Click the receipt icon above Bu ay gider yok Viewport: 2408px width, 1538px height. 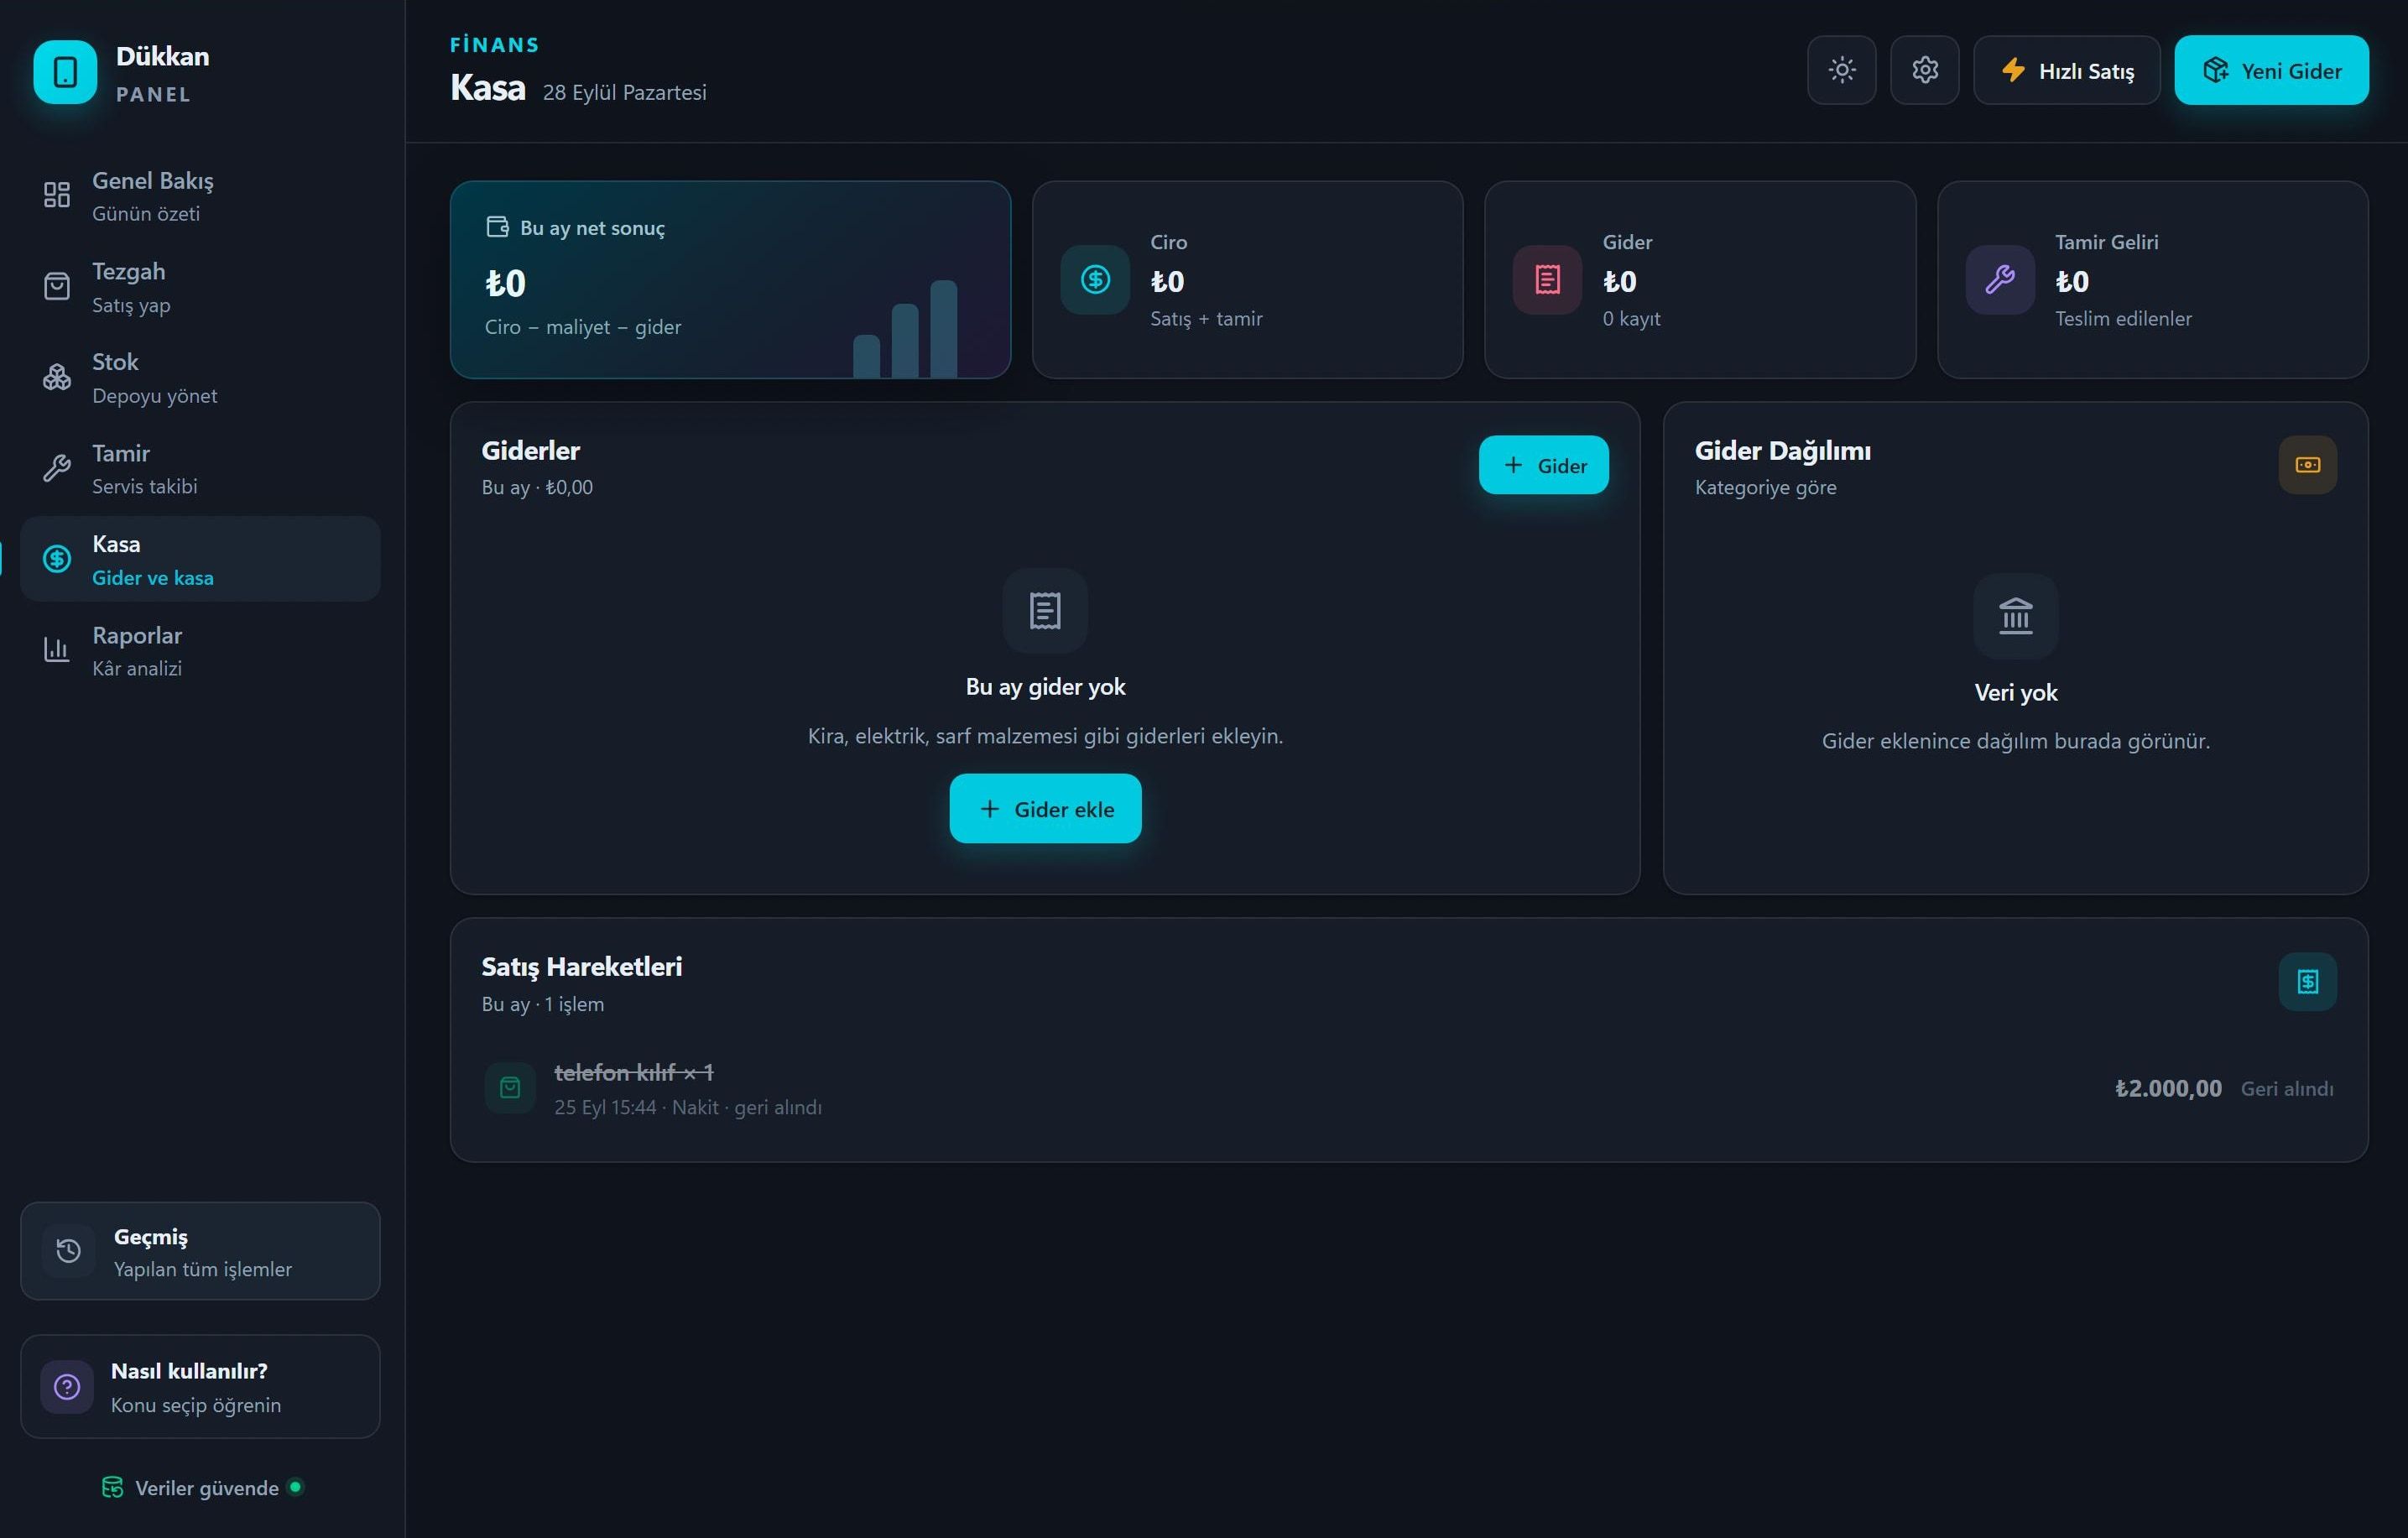point(1045,610)
